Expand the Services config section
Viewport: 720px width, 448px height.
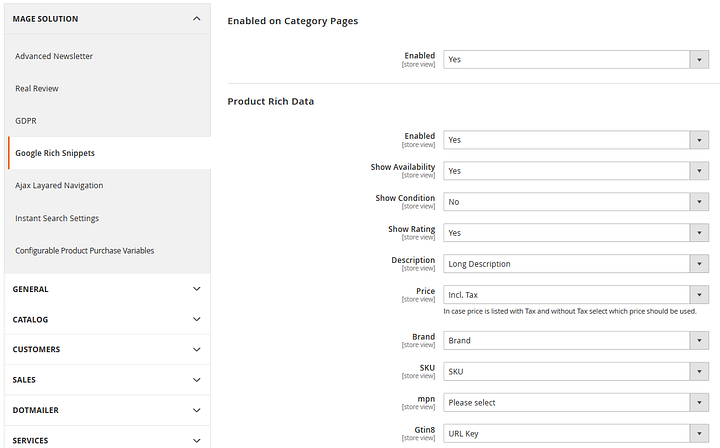(x=107, y=440)
